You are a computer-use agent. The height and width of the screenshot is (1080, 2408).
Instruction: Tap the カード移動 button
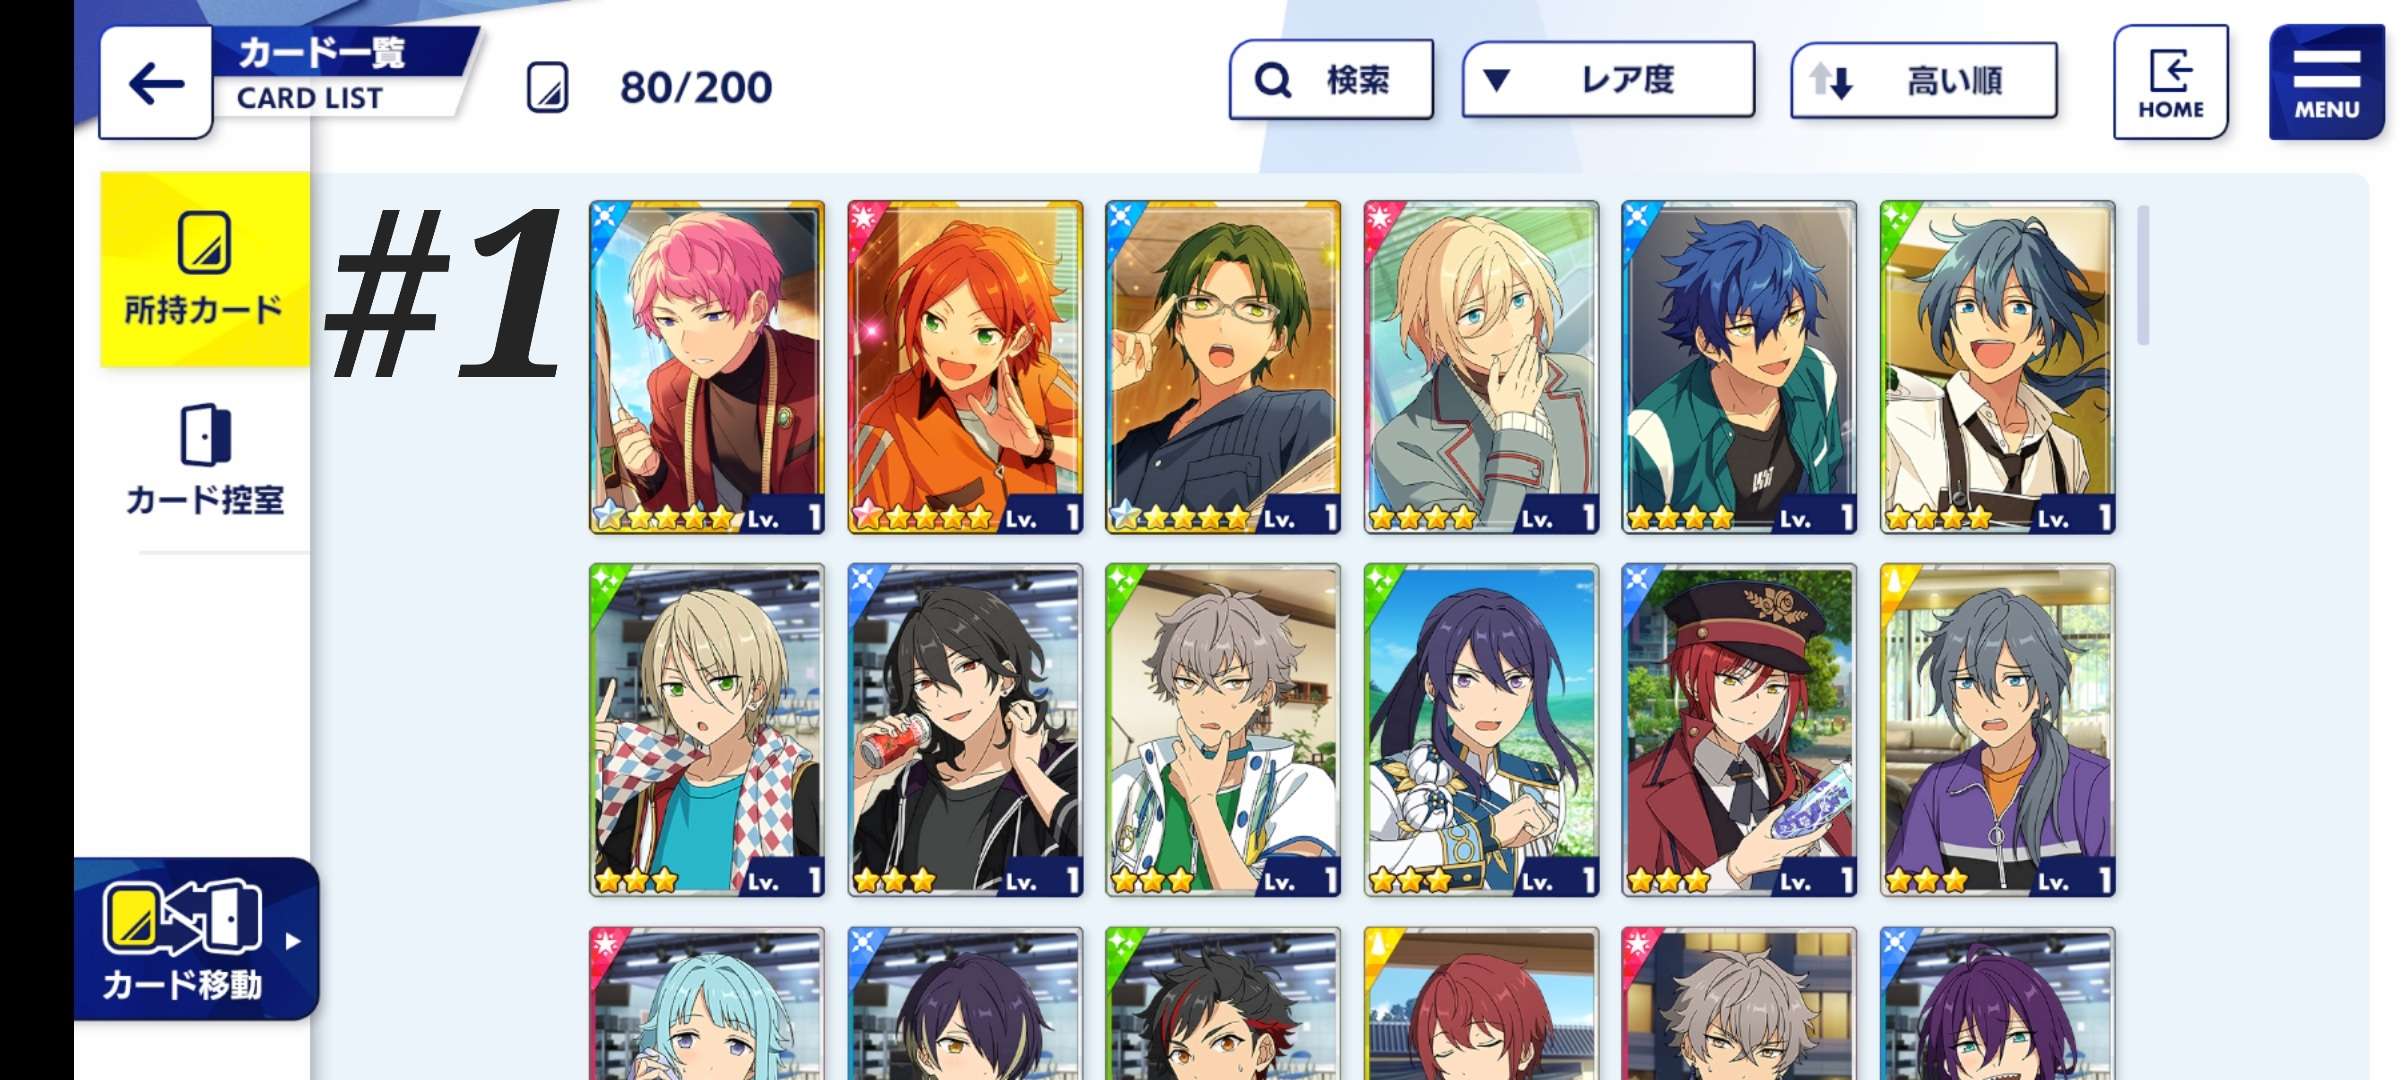point(197,939)
